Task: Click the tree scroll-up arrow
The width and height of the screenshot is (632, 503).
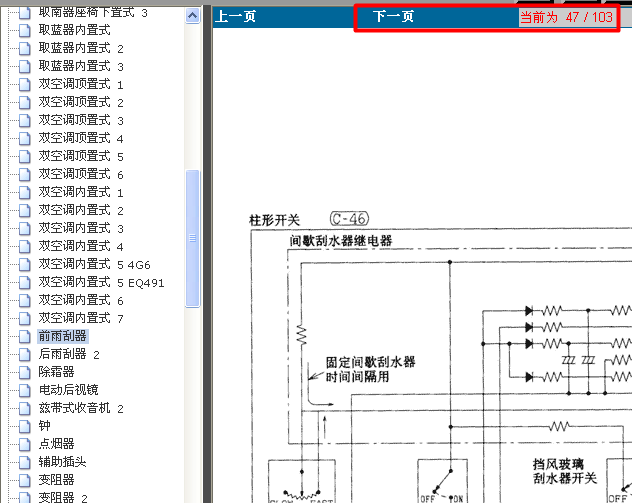Action: point(193,16)
